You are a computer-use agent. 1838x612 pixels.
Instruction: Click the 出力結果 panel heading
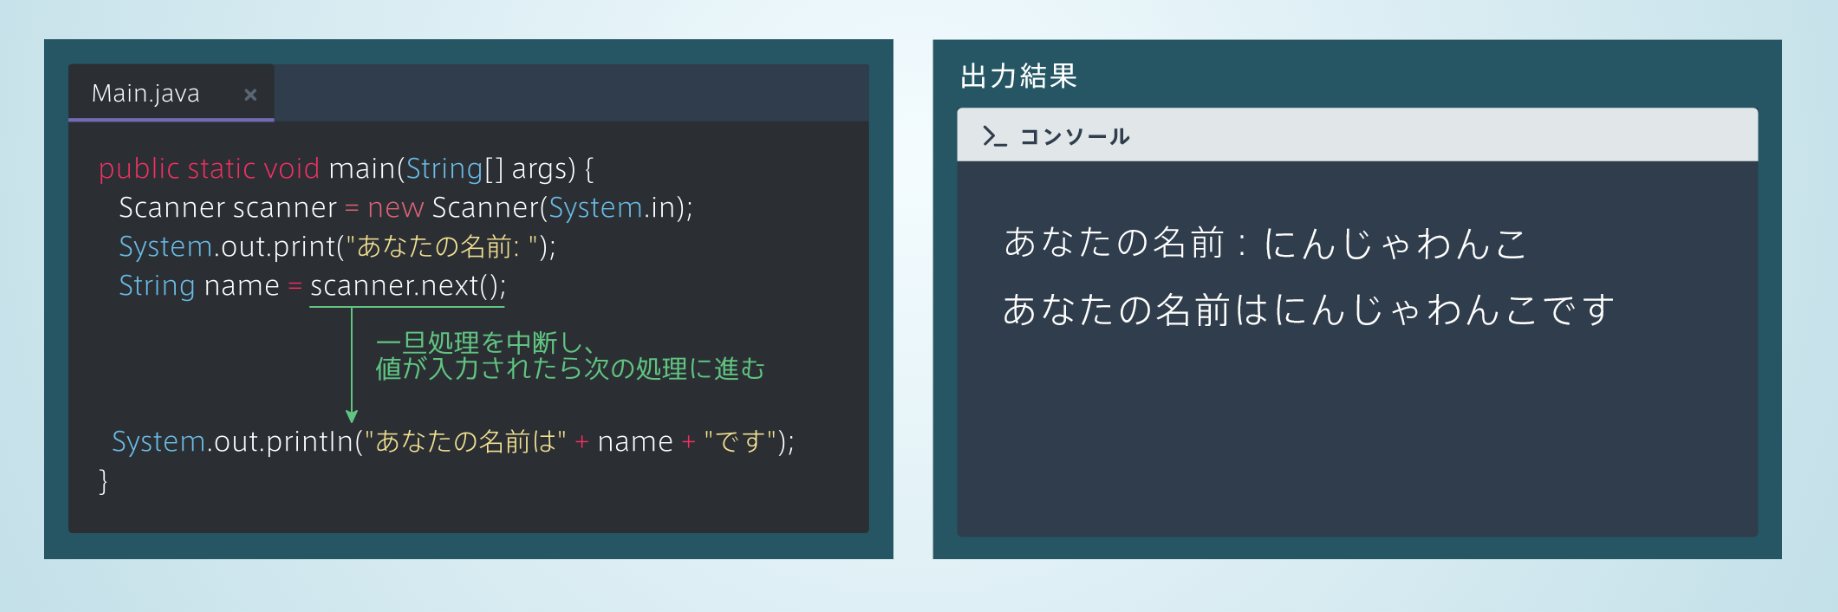click(x=1018, y=76)
